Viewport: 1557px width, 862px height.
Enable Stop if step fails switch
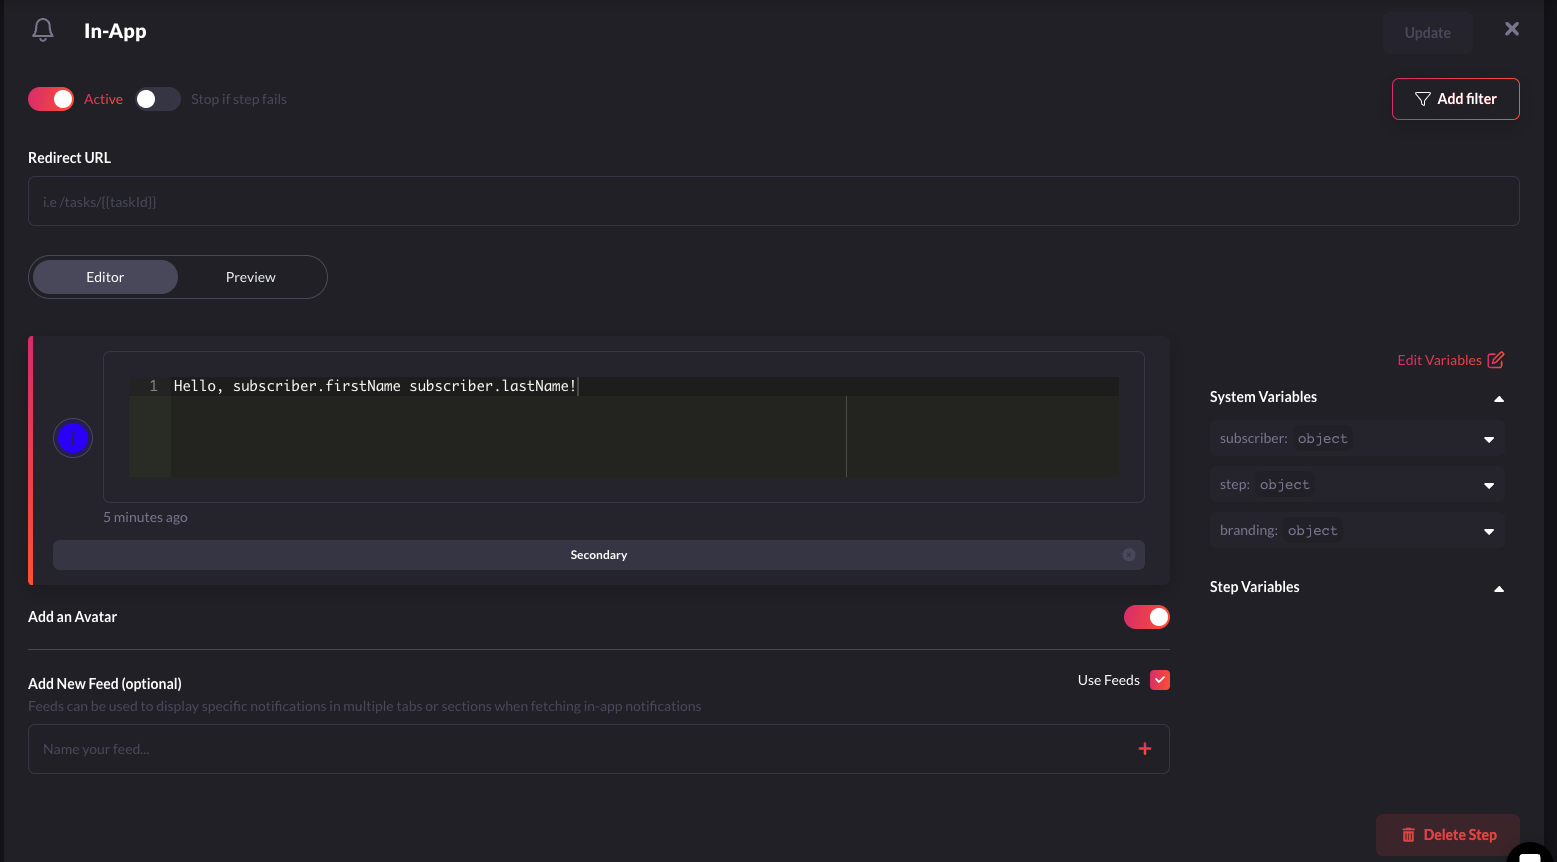(x=158, y=99)
